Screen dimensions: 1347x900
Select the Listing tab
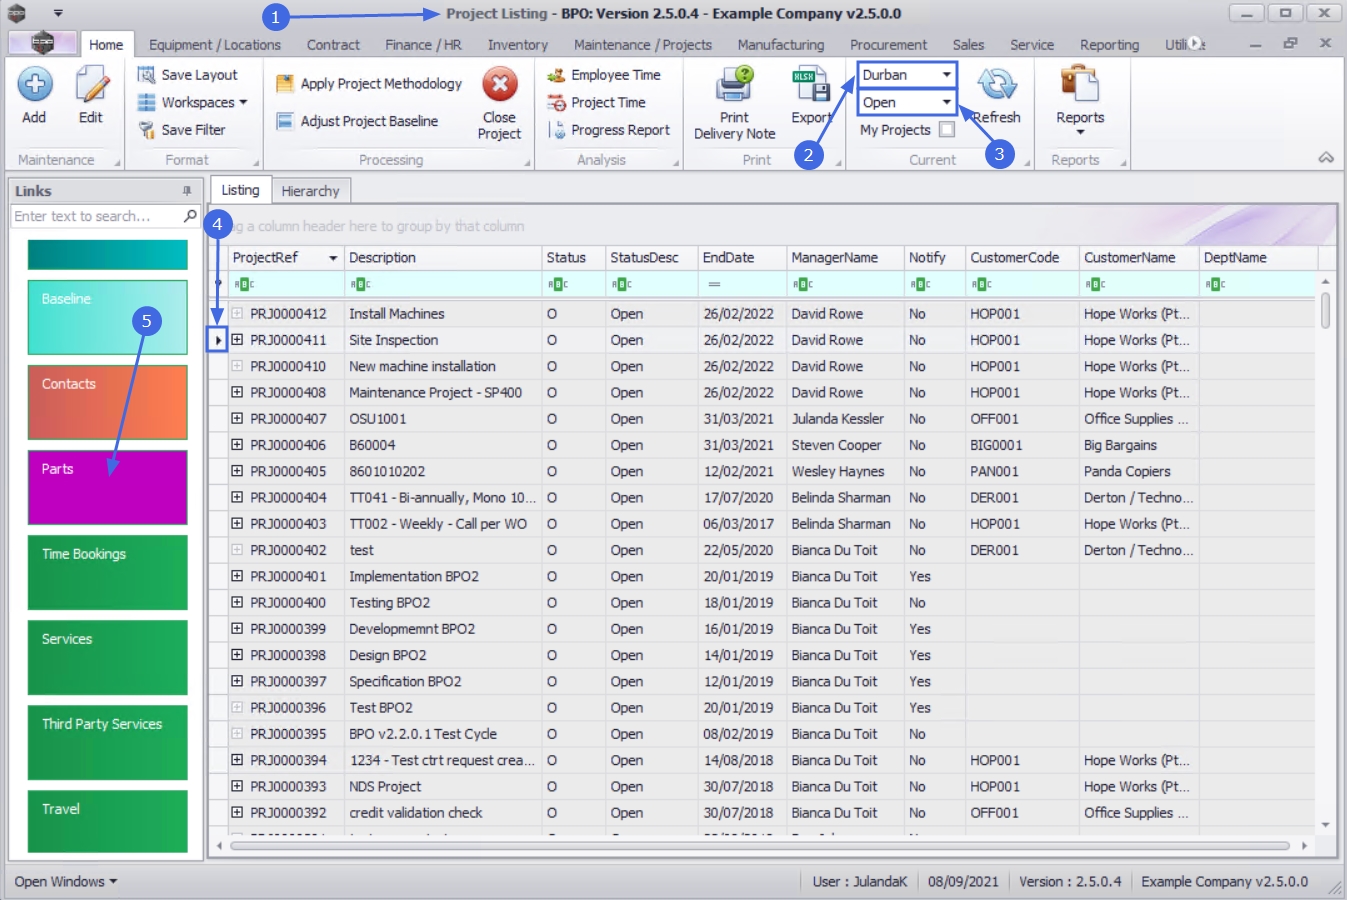240,190
